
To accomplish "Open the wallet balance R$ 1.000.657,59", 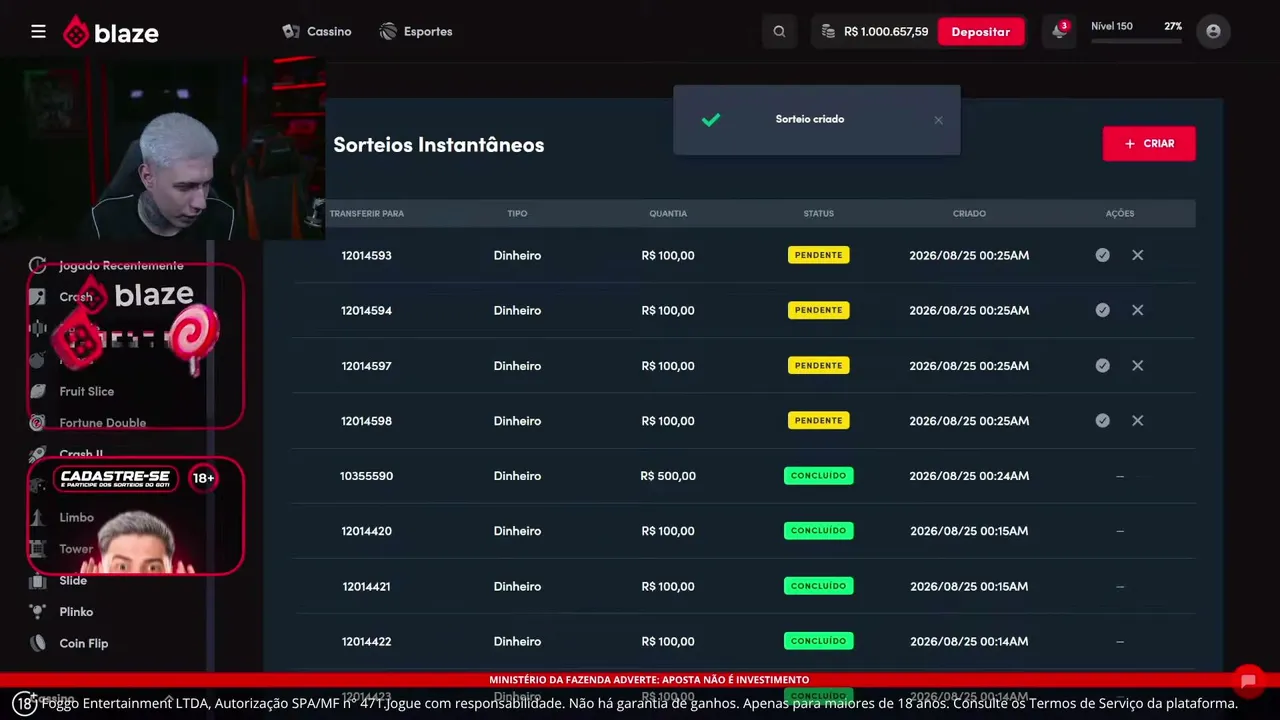I will point(875,32).
